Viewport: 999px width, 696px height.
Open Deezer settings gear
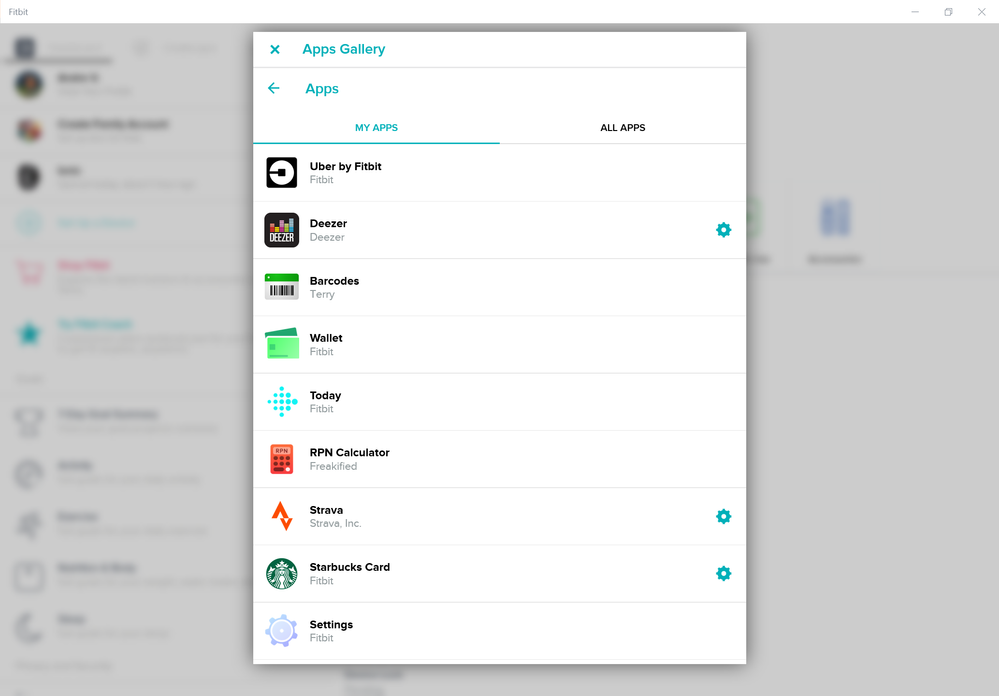click(723, 230)
